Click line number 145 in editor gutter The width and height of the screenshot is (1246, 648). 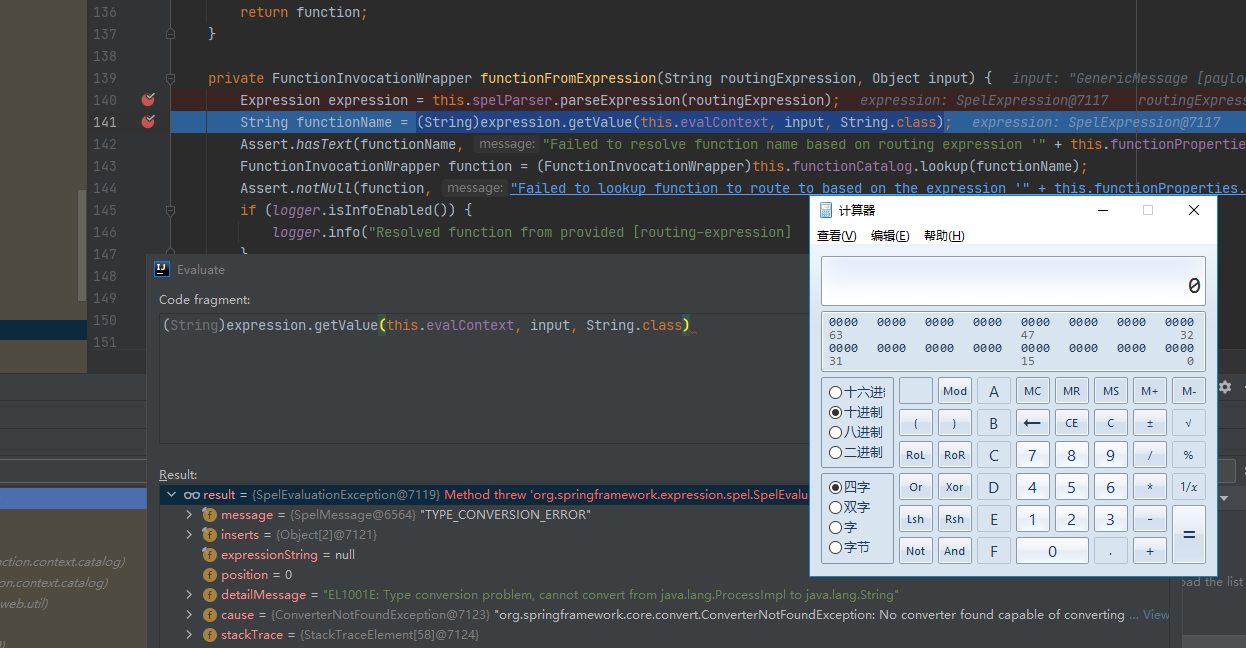pos(104,210)
